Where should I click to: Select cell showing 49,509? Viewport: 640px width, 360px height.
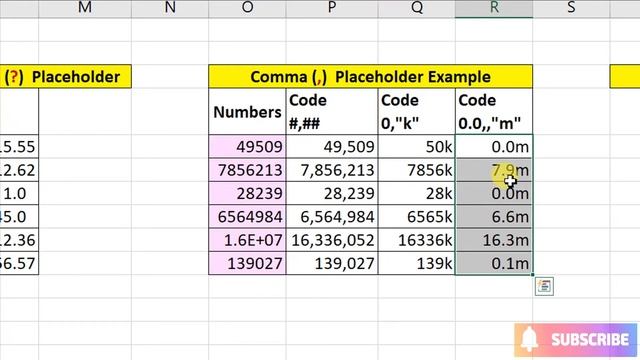click(332, 147)
